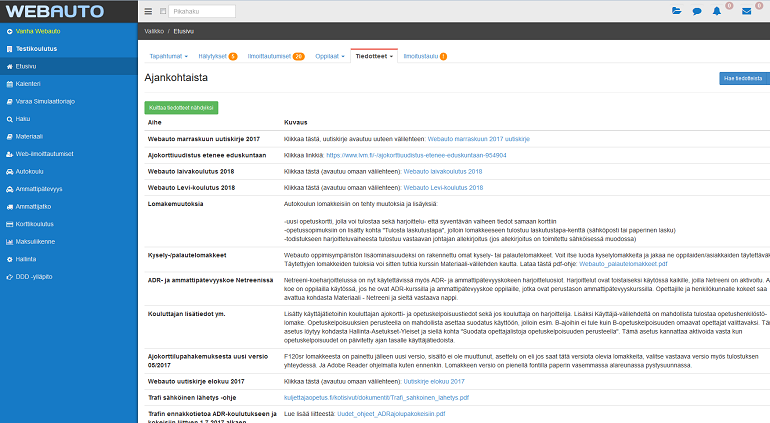Tick the checkbox beside Pikahaku search
The image size is (770, 423).
click(x=162, y=11)
